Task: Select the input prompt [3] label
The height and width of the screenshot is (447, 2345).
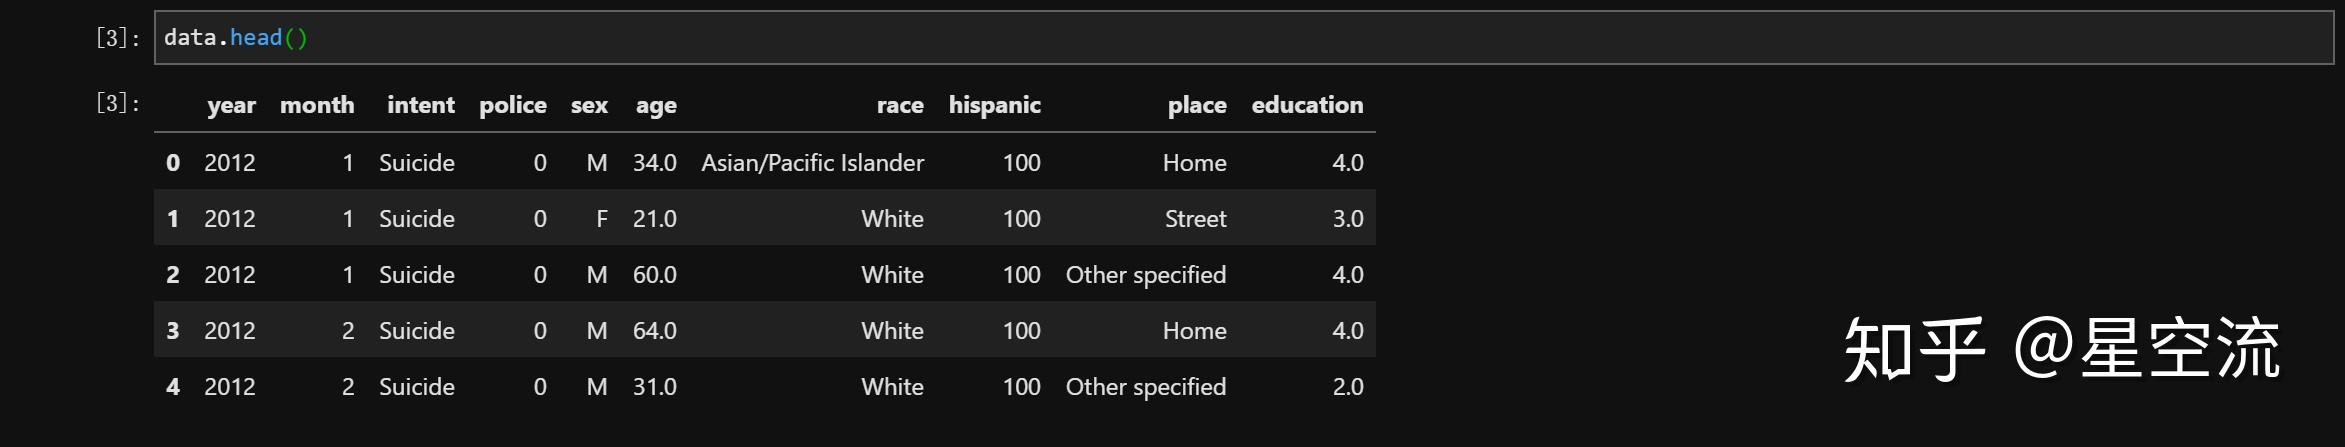Action: click(118, 38)
